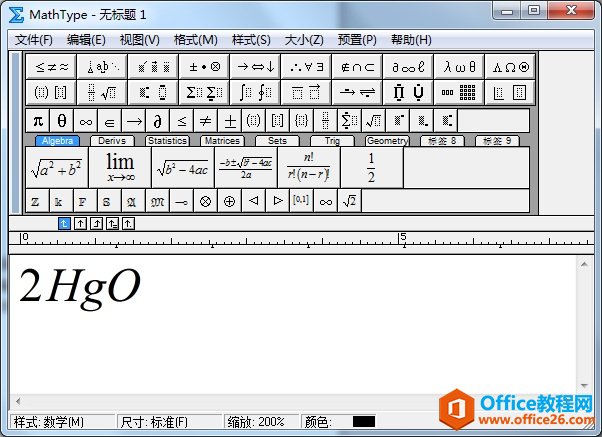Open the 视图(V) menu

click(x=139, y=40)
